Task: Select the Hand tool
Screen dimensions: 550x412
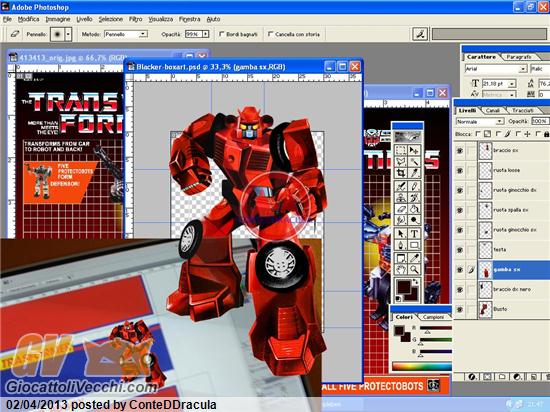Action: pyautogui.click(x=401, y=270)
